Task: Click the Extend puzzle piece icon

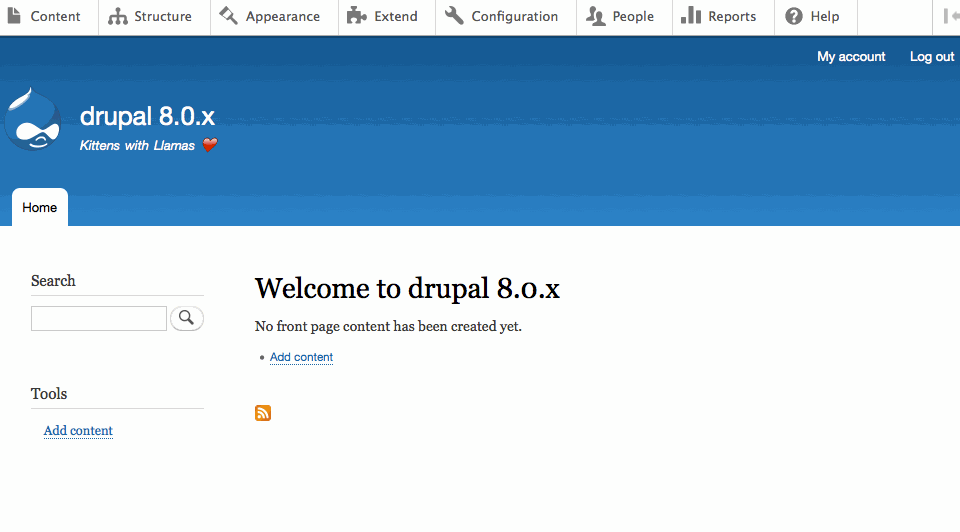Action: [x=356, y=15]
